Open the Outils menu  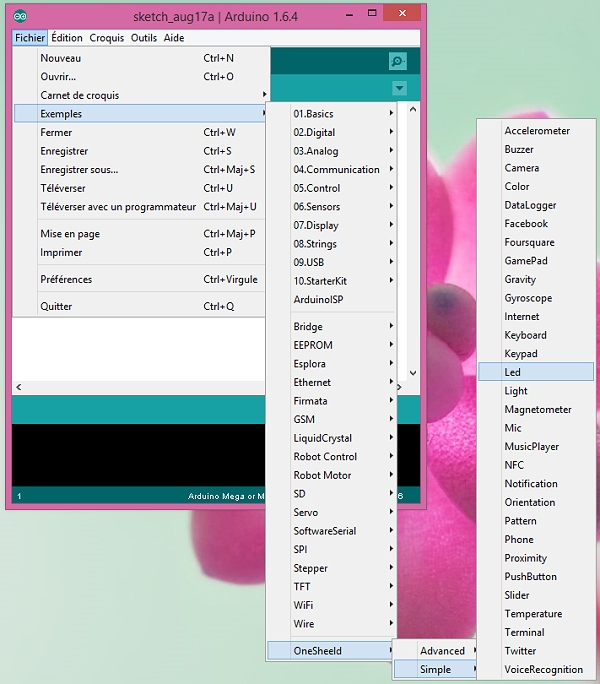[144, 38]
